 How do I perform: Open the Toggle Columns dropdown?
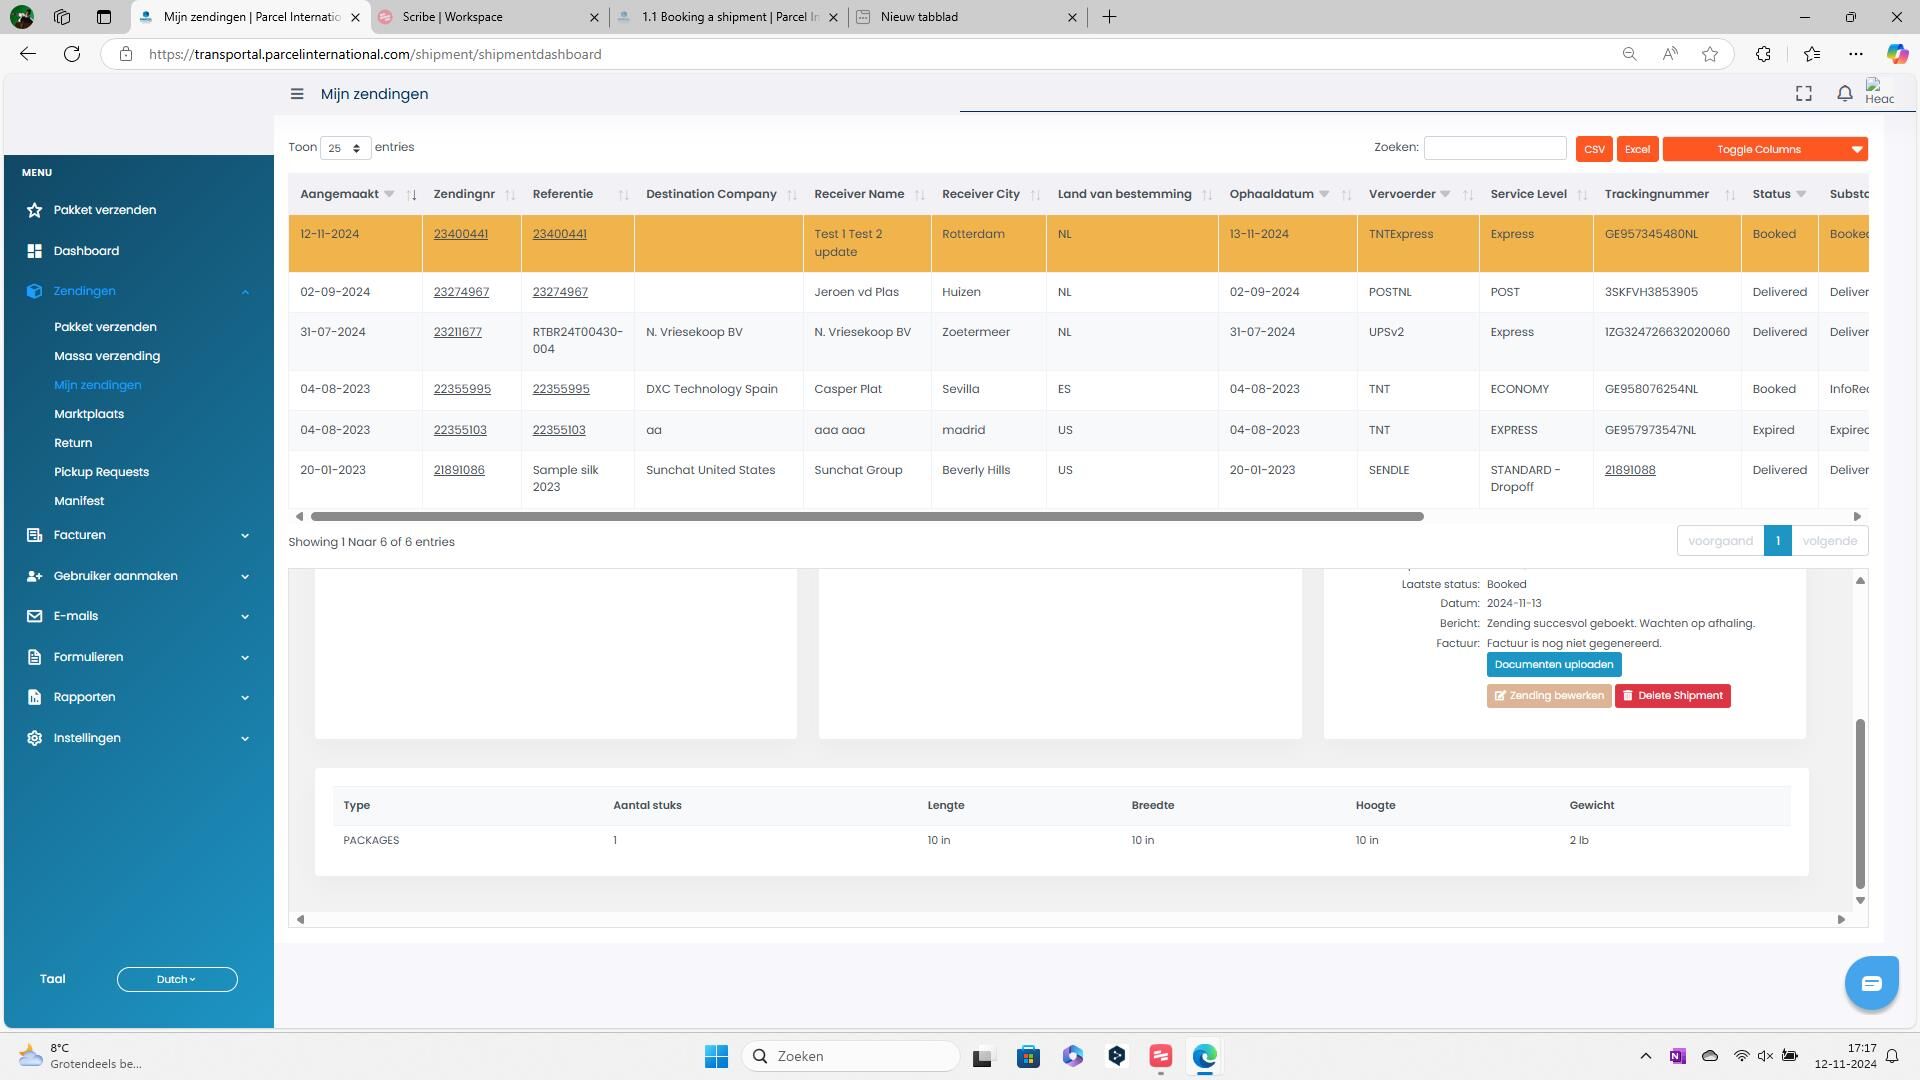pos(1765,149)
